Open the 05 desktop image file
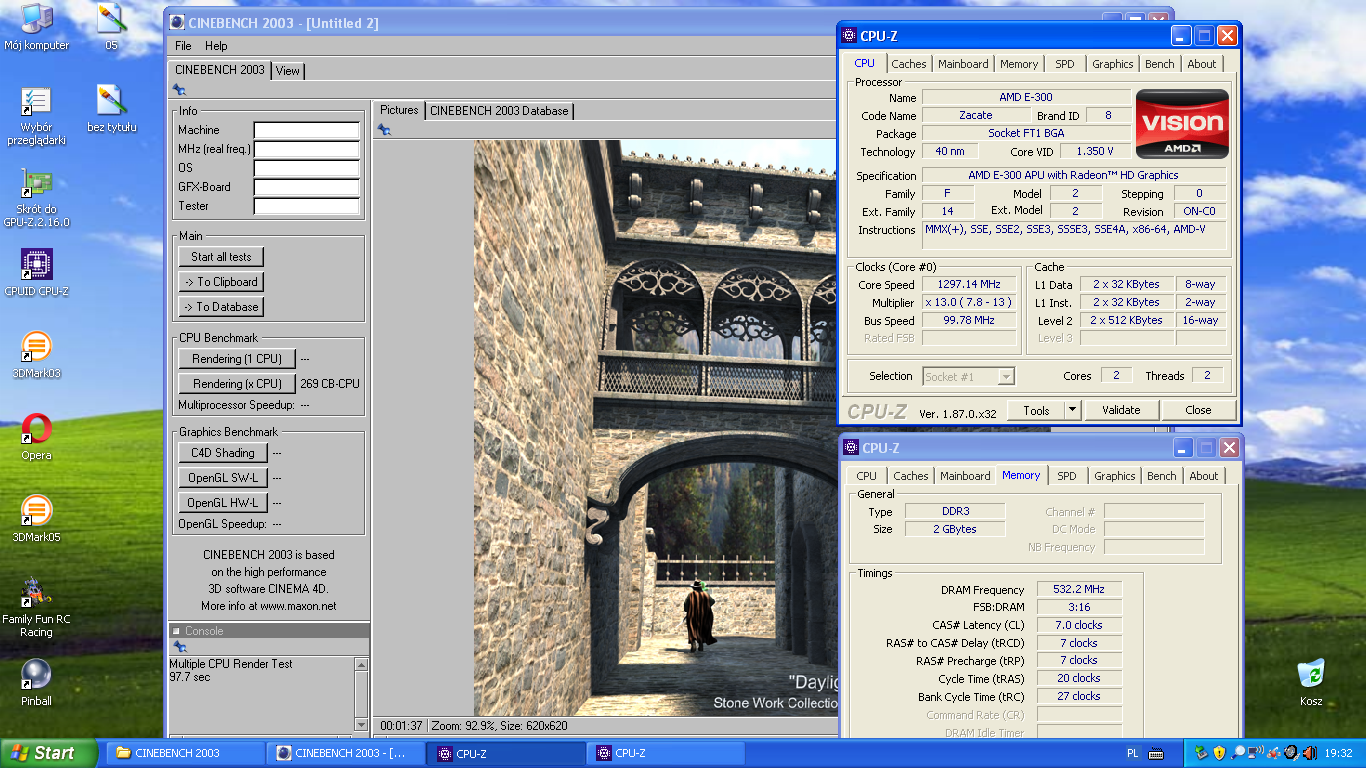The height and width of the screenshot is (768, 1366). (111, 27)
